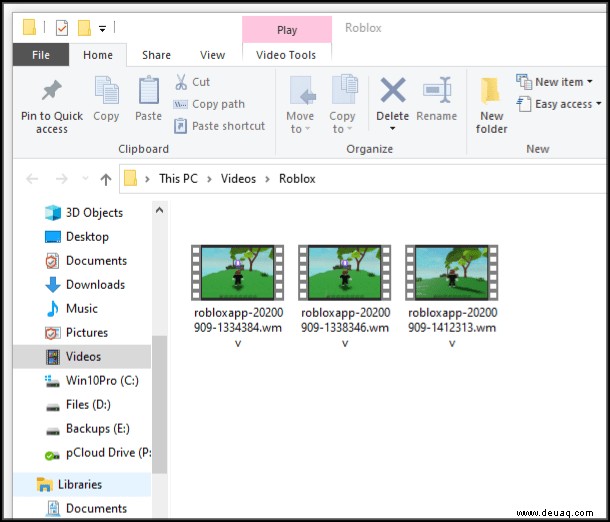Open the File menu tab

point(41,55)
